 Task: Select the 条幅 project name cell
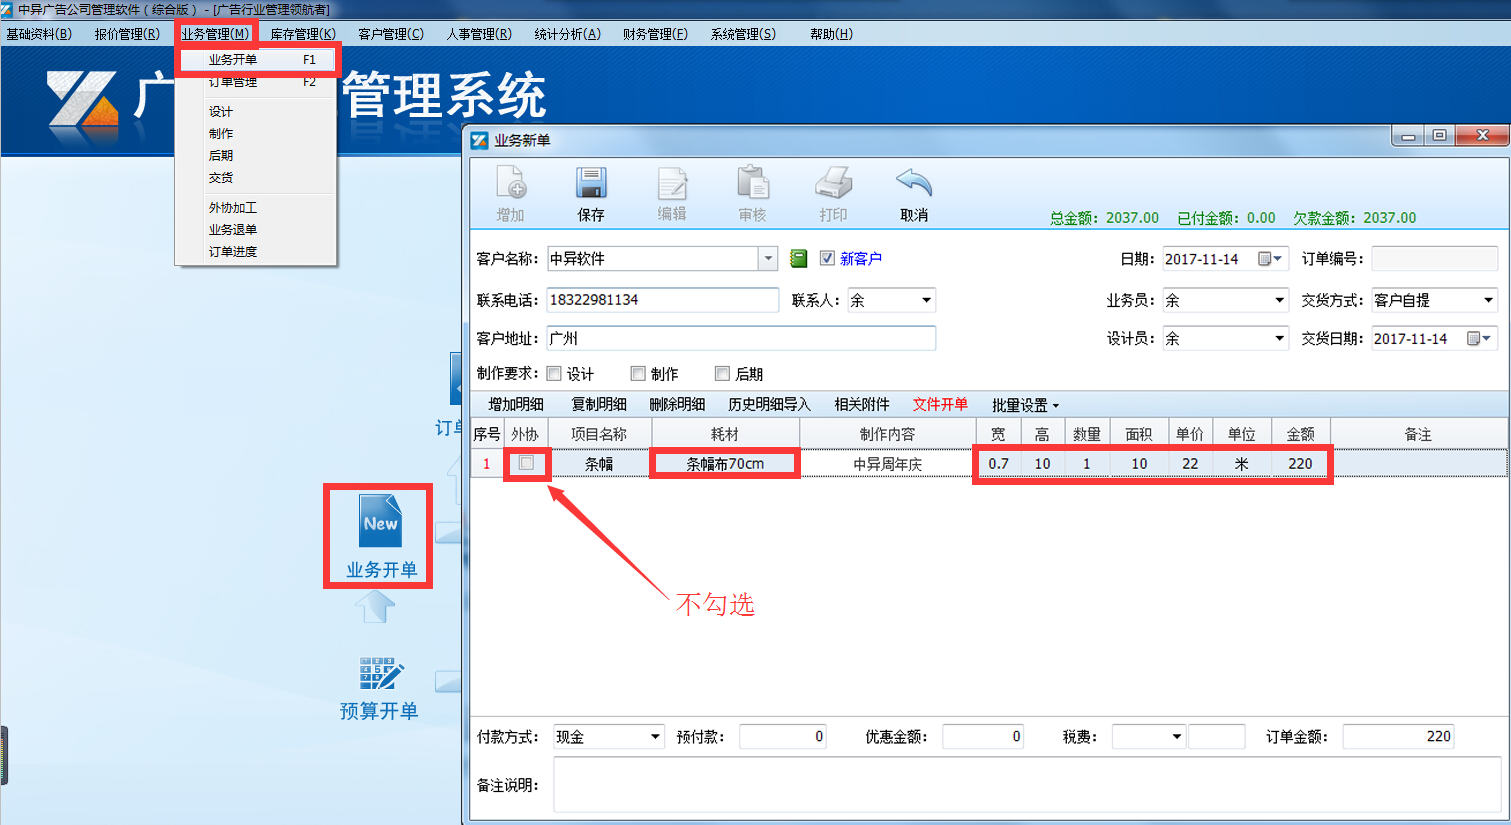[599, 464]
